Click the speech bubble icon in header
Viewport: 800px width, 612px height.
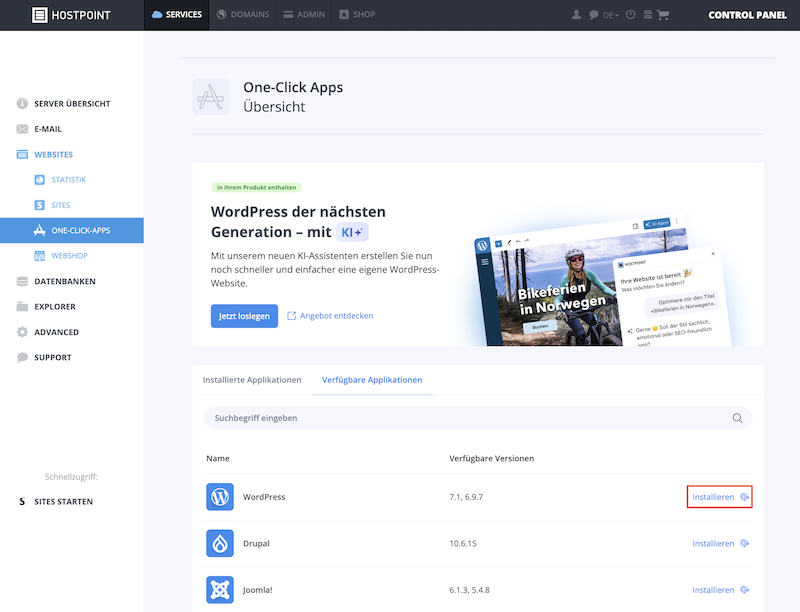593,15
